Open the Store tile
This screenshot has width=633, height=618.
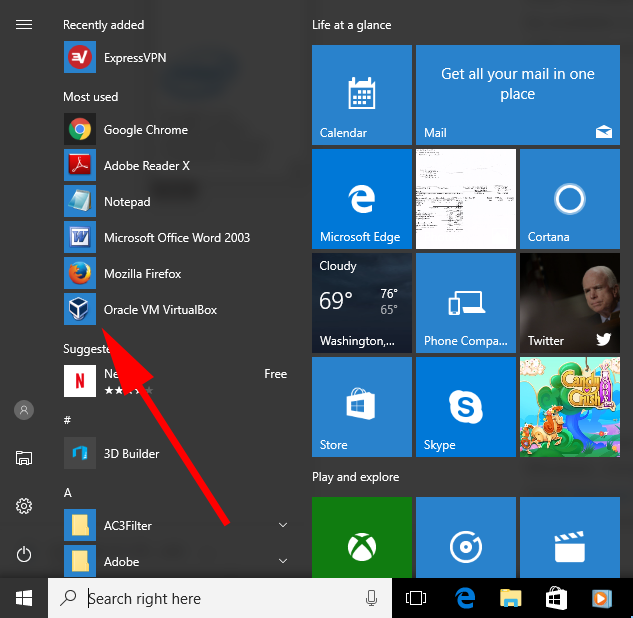(x=362, y=407)
